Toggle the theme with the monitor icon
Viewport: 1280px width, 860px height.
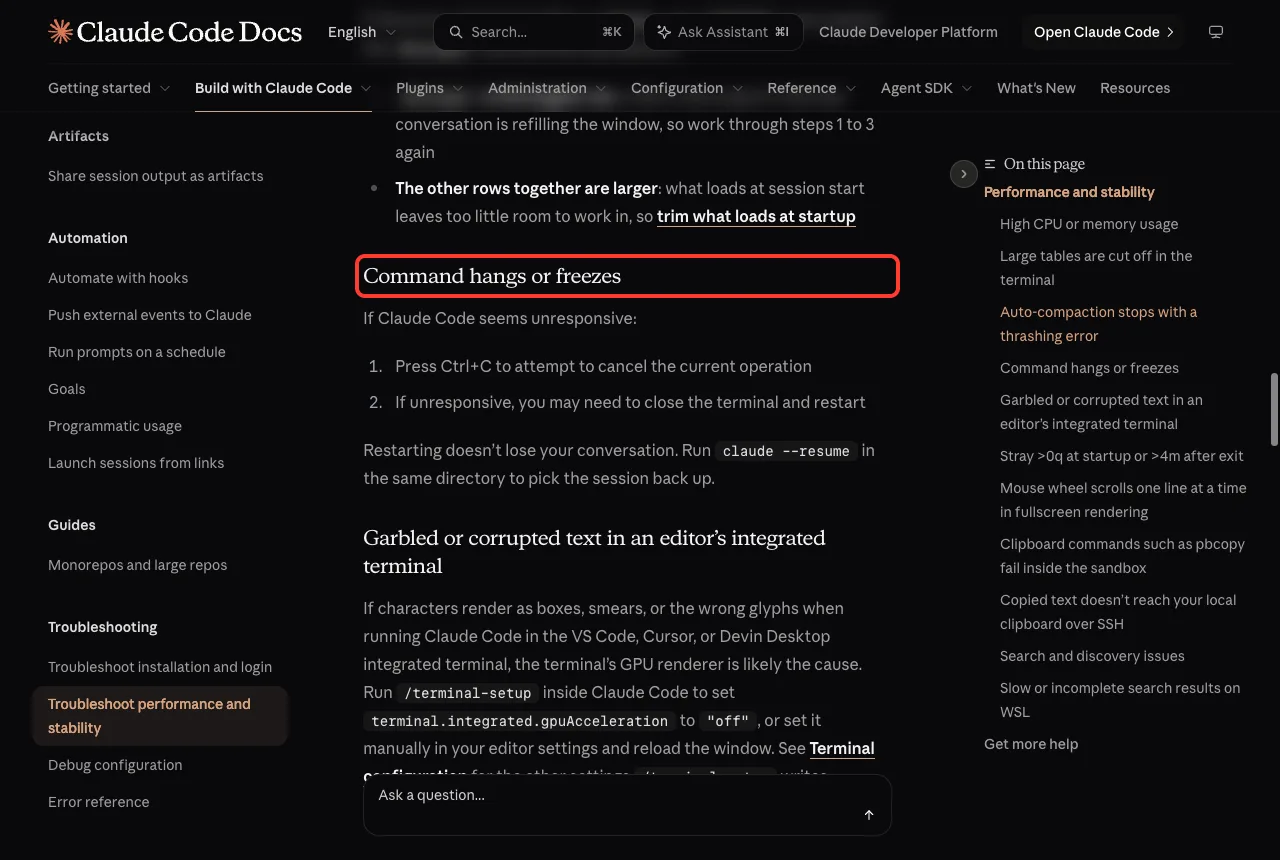[1216, 32]
